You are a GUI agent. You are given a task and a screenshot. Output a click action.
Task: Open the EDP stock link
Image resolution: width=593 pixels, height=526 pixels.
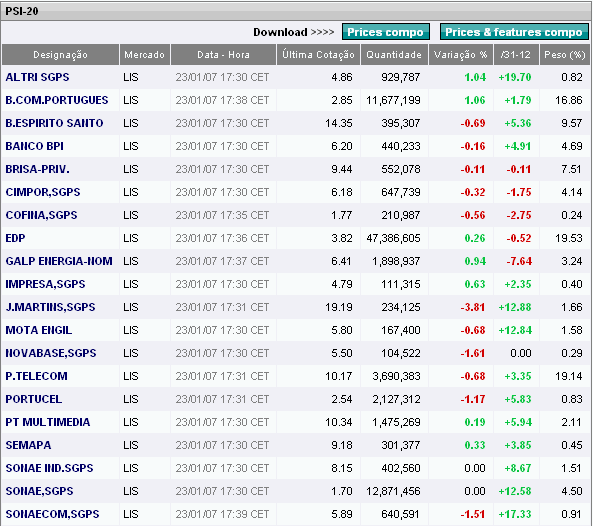(15, 238)
